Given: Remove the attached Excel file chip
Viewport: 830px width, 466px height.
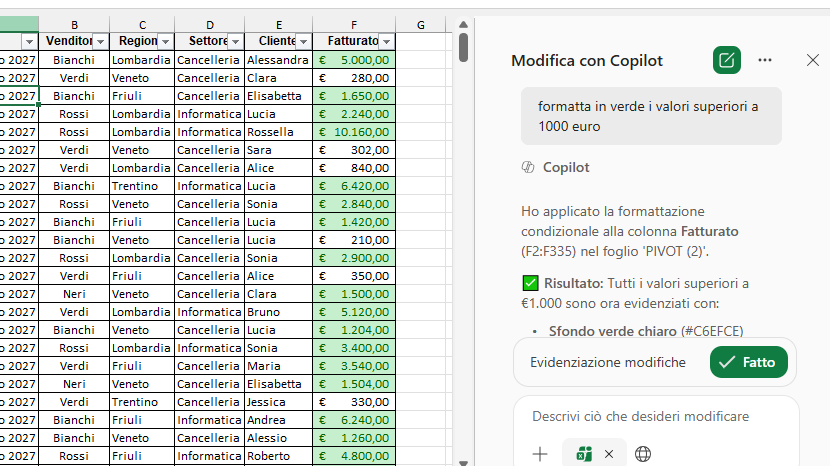Looking at the screenshot, I should click(608, 454).
